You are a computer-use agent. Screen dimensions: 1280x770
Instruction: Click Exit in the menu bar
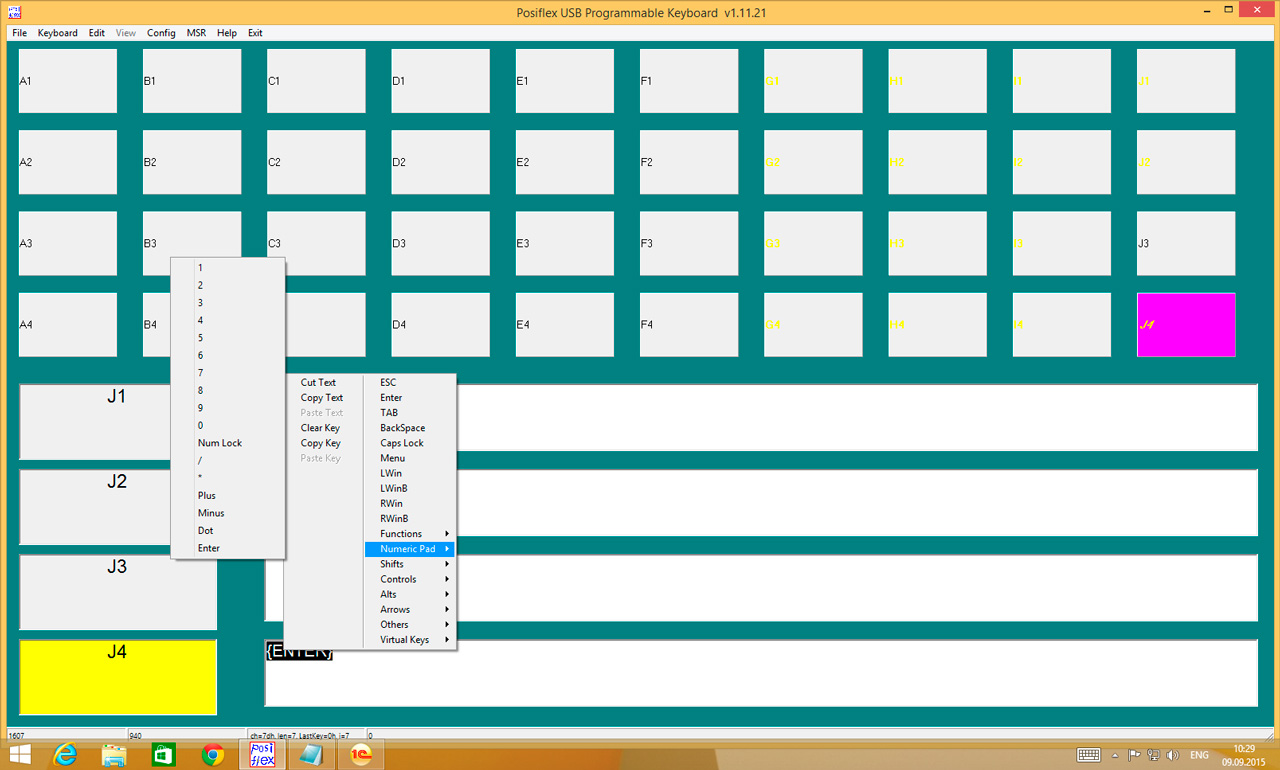click(255, 33)
